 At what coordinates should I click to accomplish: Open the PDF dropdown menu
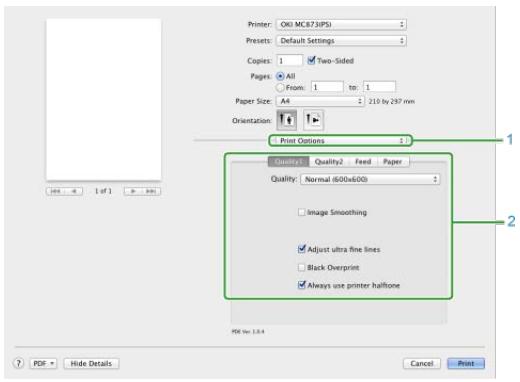[x=43, y=363]
